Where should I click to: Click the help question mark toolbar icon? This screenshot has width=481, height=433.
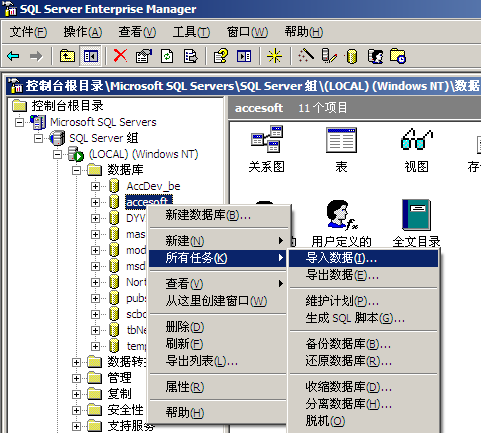[x=221, y=56]
